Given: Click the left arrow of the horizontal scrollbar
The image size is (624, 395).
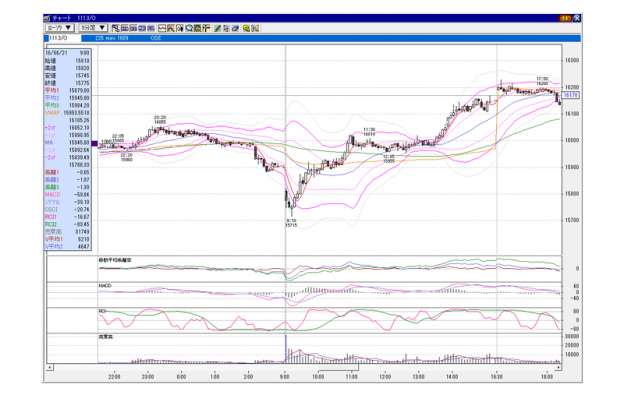Looking at the screenshot, I should pyautogui.click(x=49, y=367).
